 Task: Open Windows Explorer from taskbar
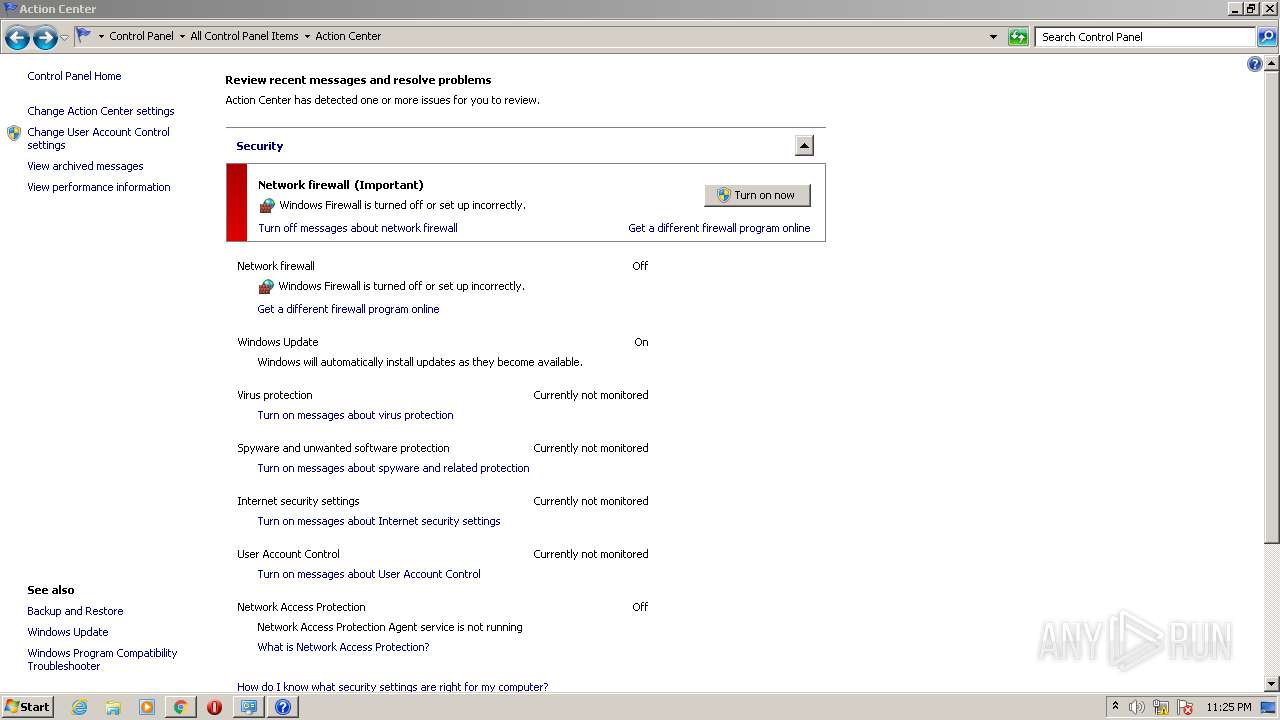tap(113, 707)
